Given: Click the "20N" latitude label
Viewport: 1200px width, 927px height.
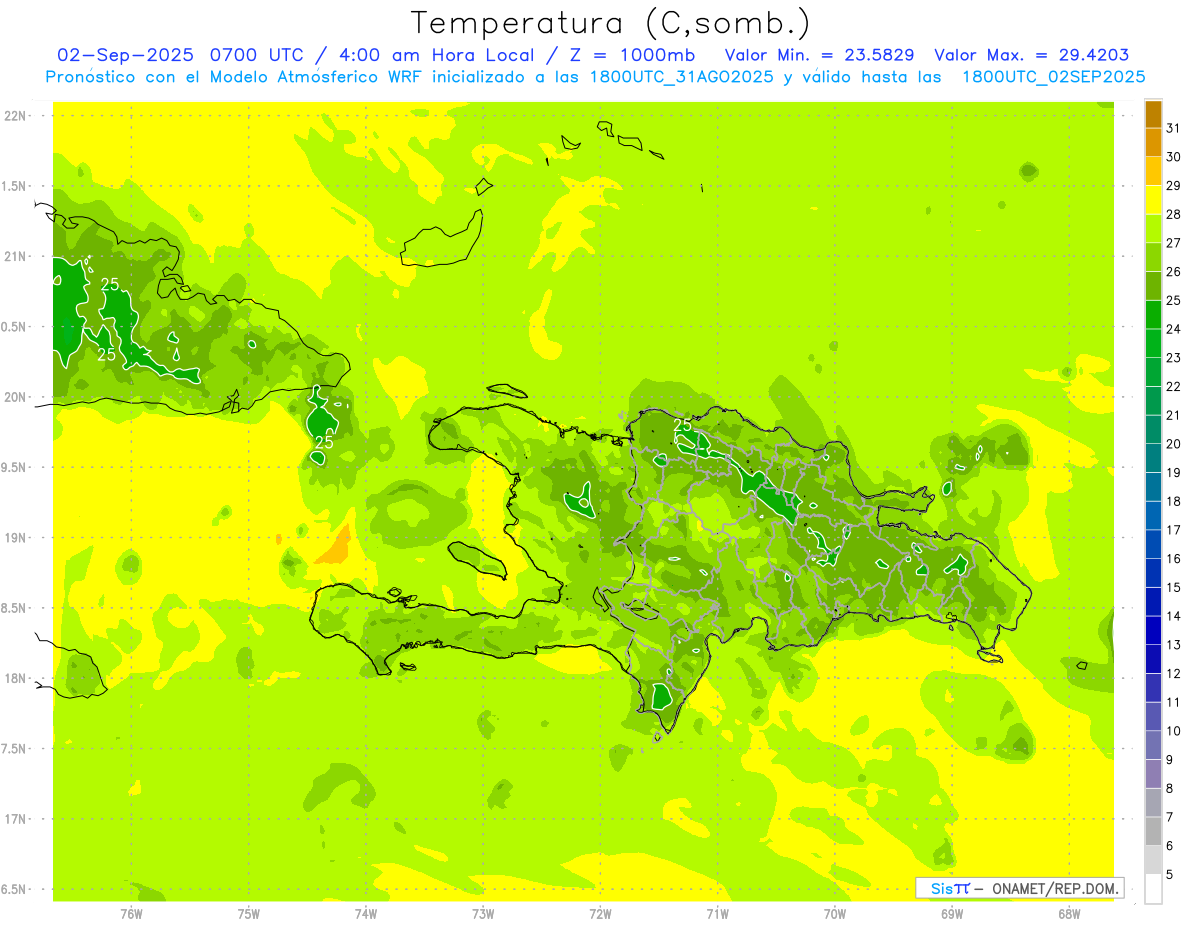Looking at the screenshot, I should 15,397.
